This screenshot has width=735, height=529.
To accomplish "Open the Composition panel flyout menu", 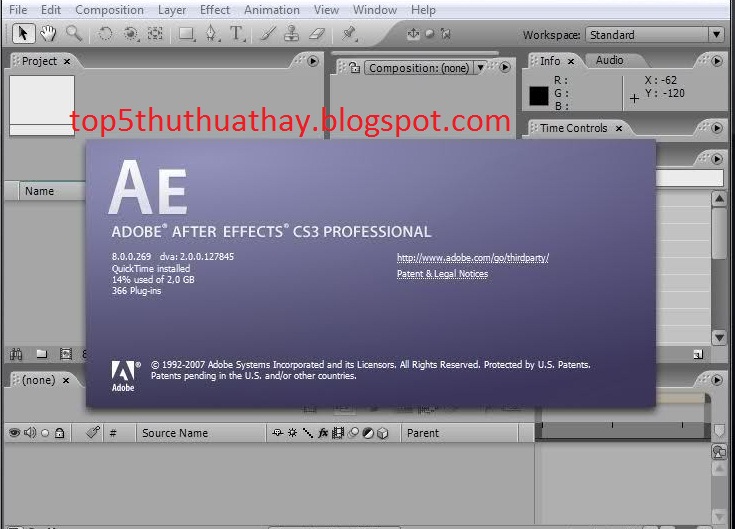I will pyautogui.click(x=505, y=67).
